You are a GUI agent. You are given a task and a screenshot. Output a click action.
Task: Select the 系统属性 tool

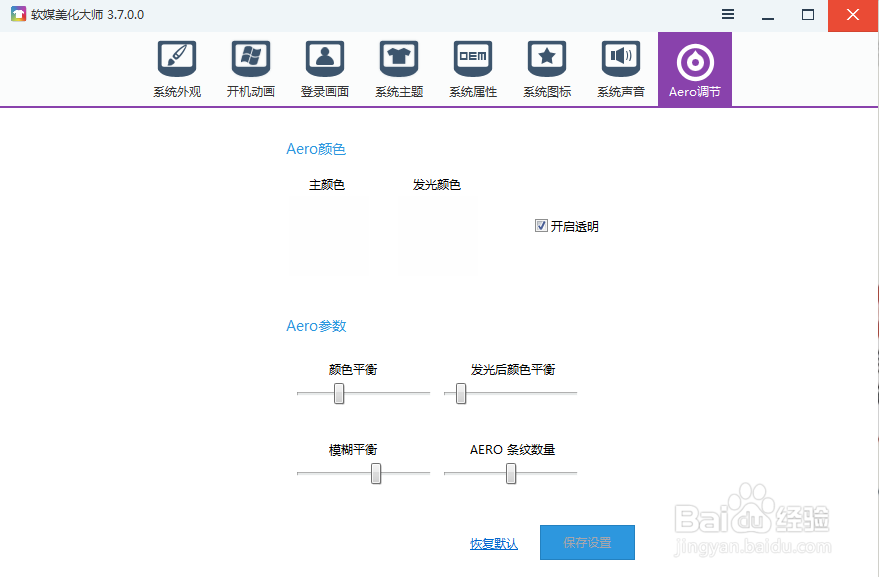coord(472,67)
